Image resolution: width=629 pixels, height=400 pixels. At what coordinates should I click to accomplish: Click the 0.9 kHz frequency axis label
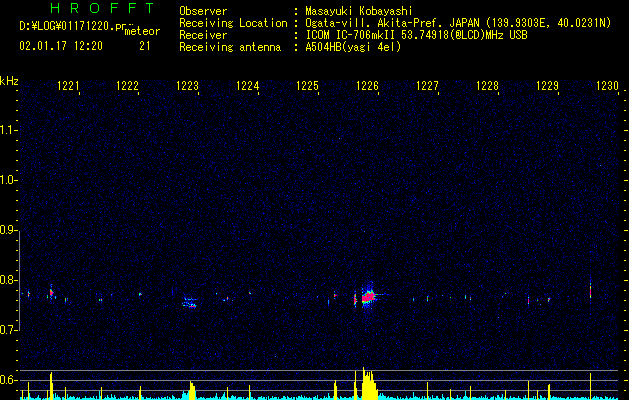click(x=9, y=230)
